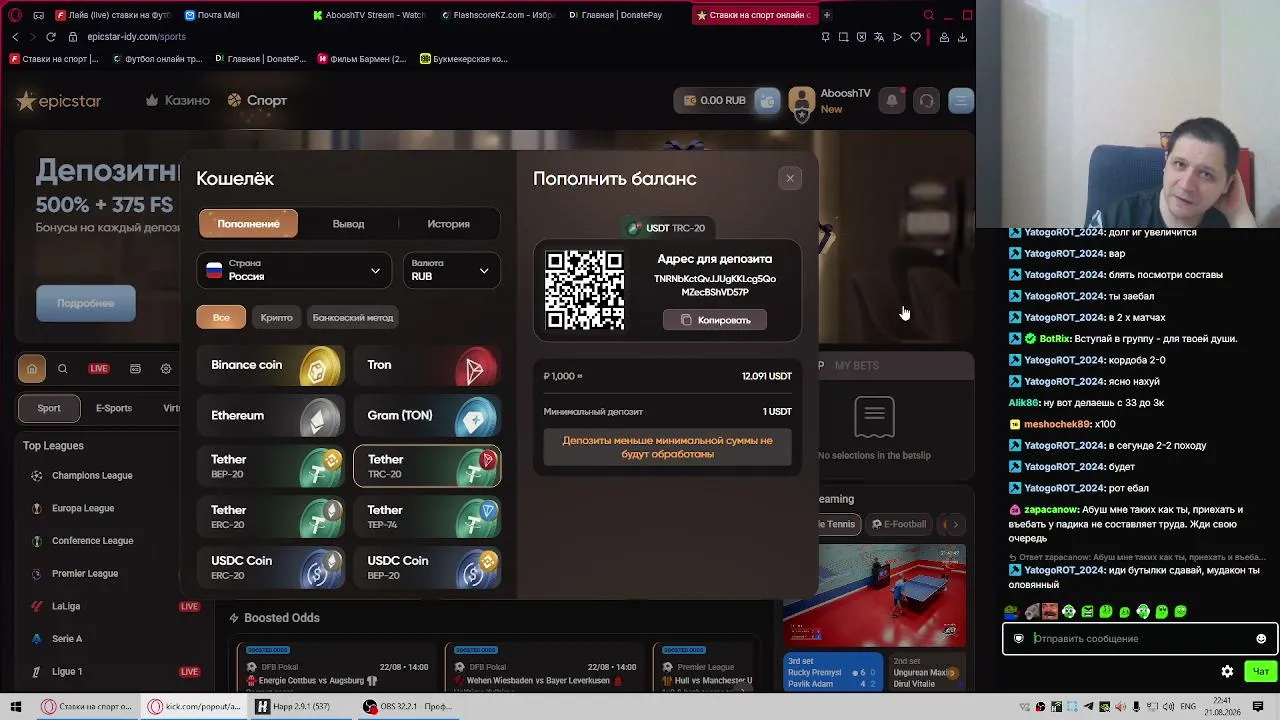Select Tether ERC-20 payment method
This screenshot has width=1280, height=720.
271,517
